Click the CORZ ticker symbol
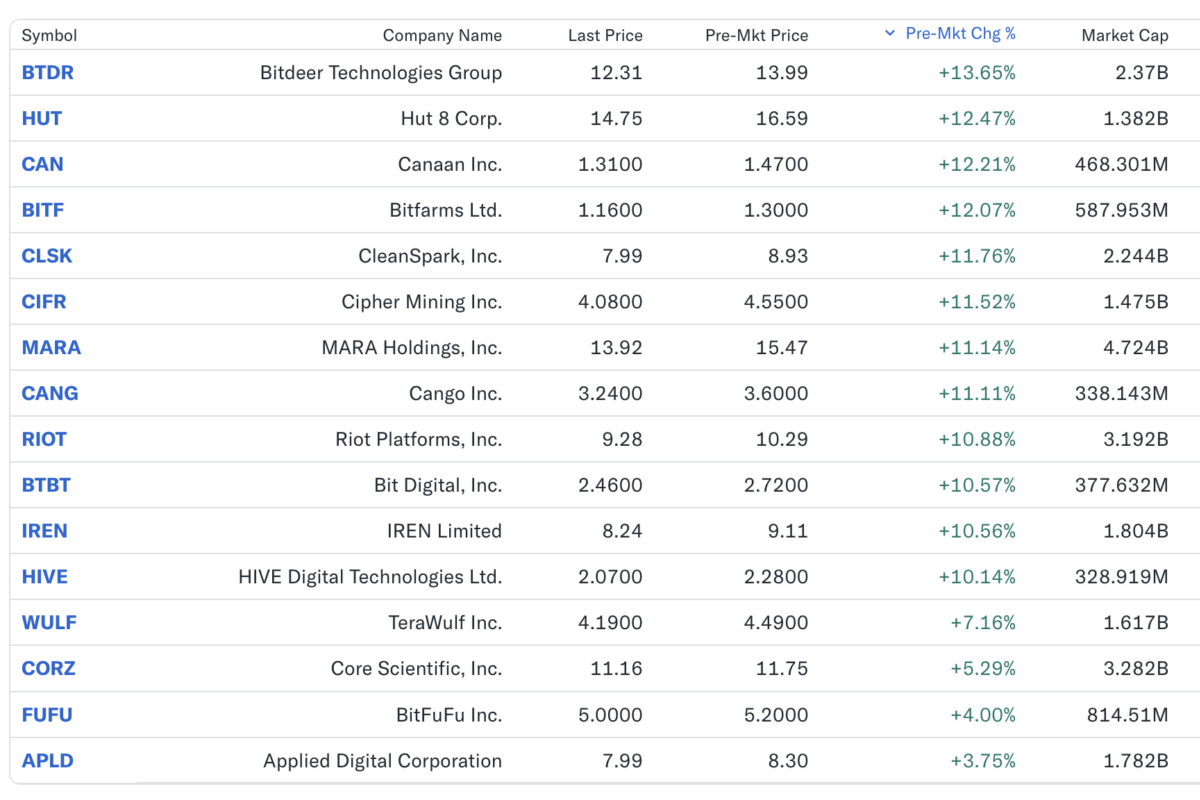Image resolution: width=1200 pixels, height=800 pixels. tap(48, 669)
